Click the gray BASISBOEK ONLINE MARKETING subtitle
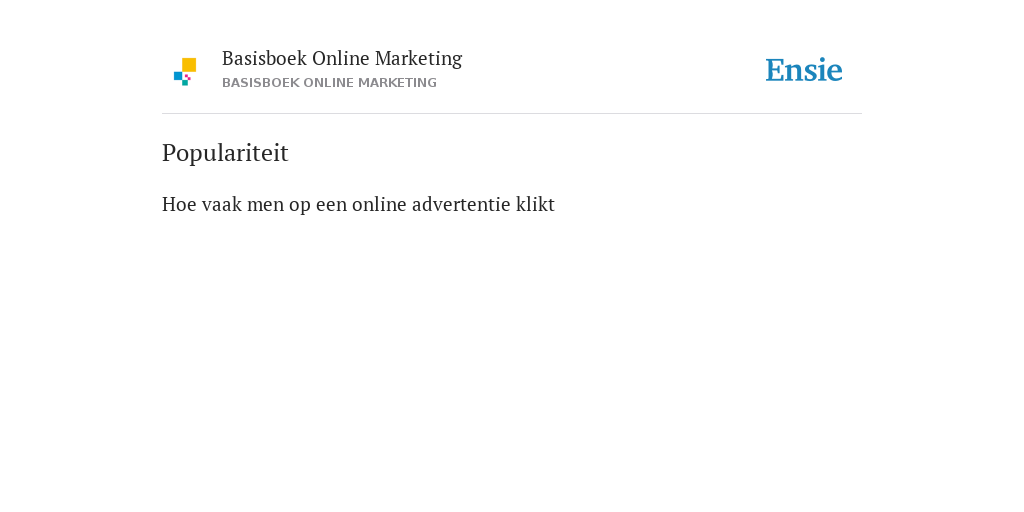Viewport: 1024px width, 512px height. (329, 83)
